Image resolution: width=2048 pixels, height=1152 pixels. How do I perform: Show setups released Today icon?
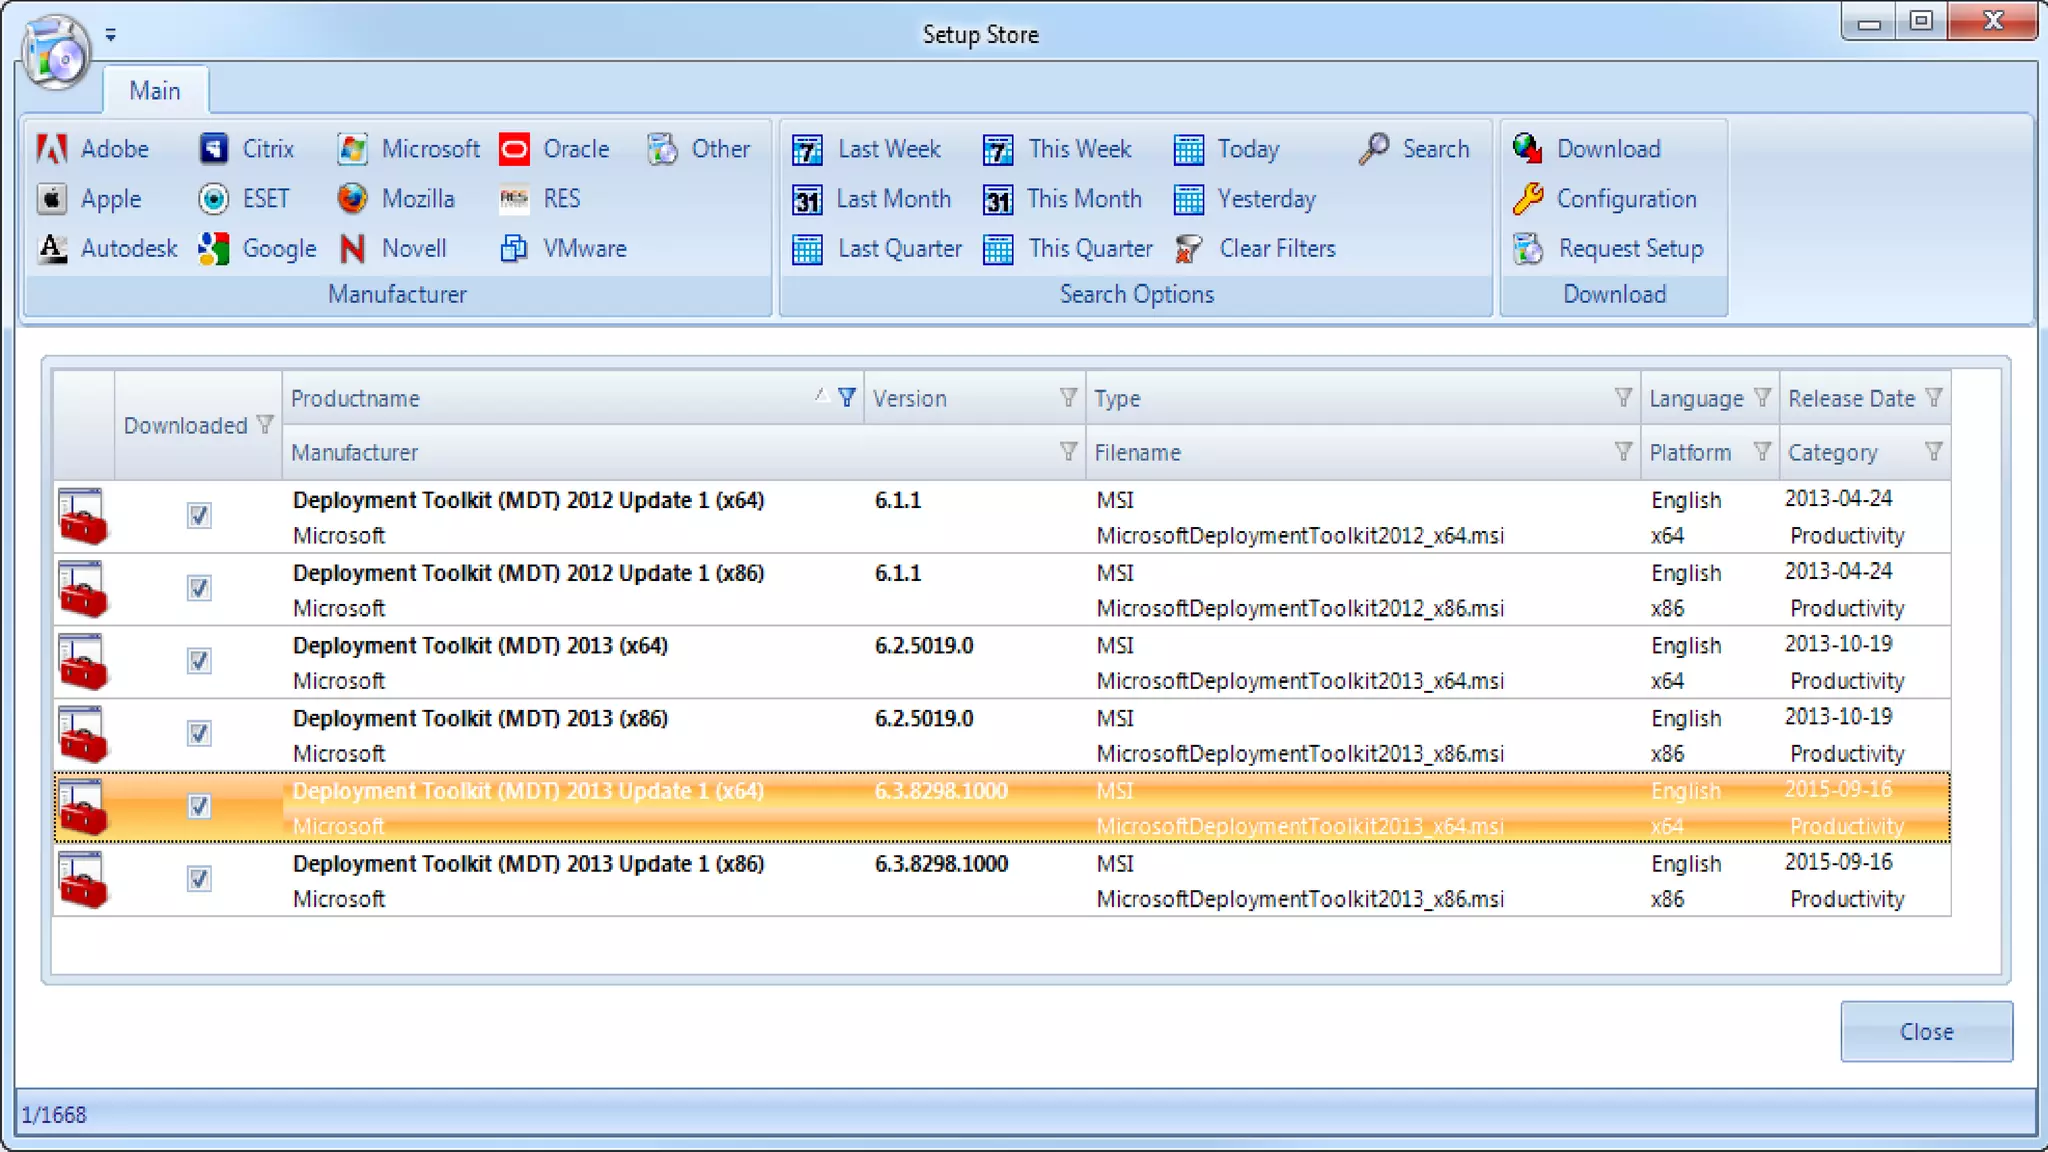tap(1188, 150)
